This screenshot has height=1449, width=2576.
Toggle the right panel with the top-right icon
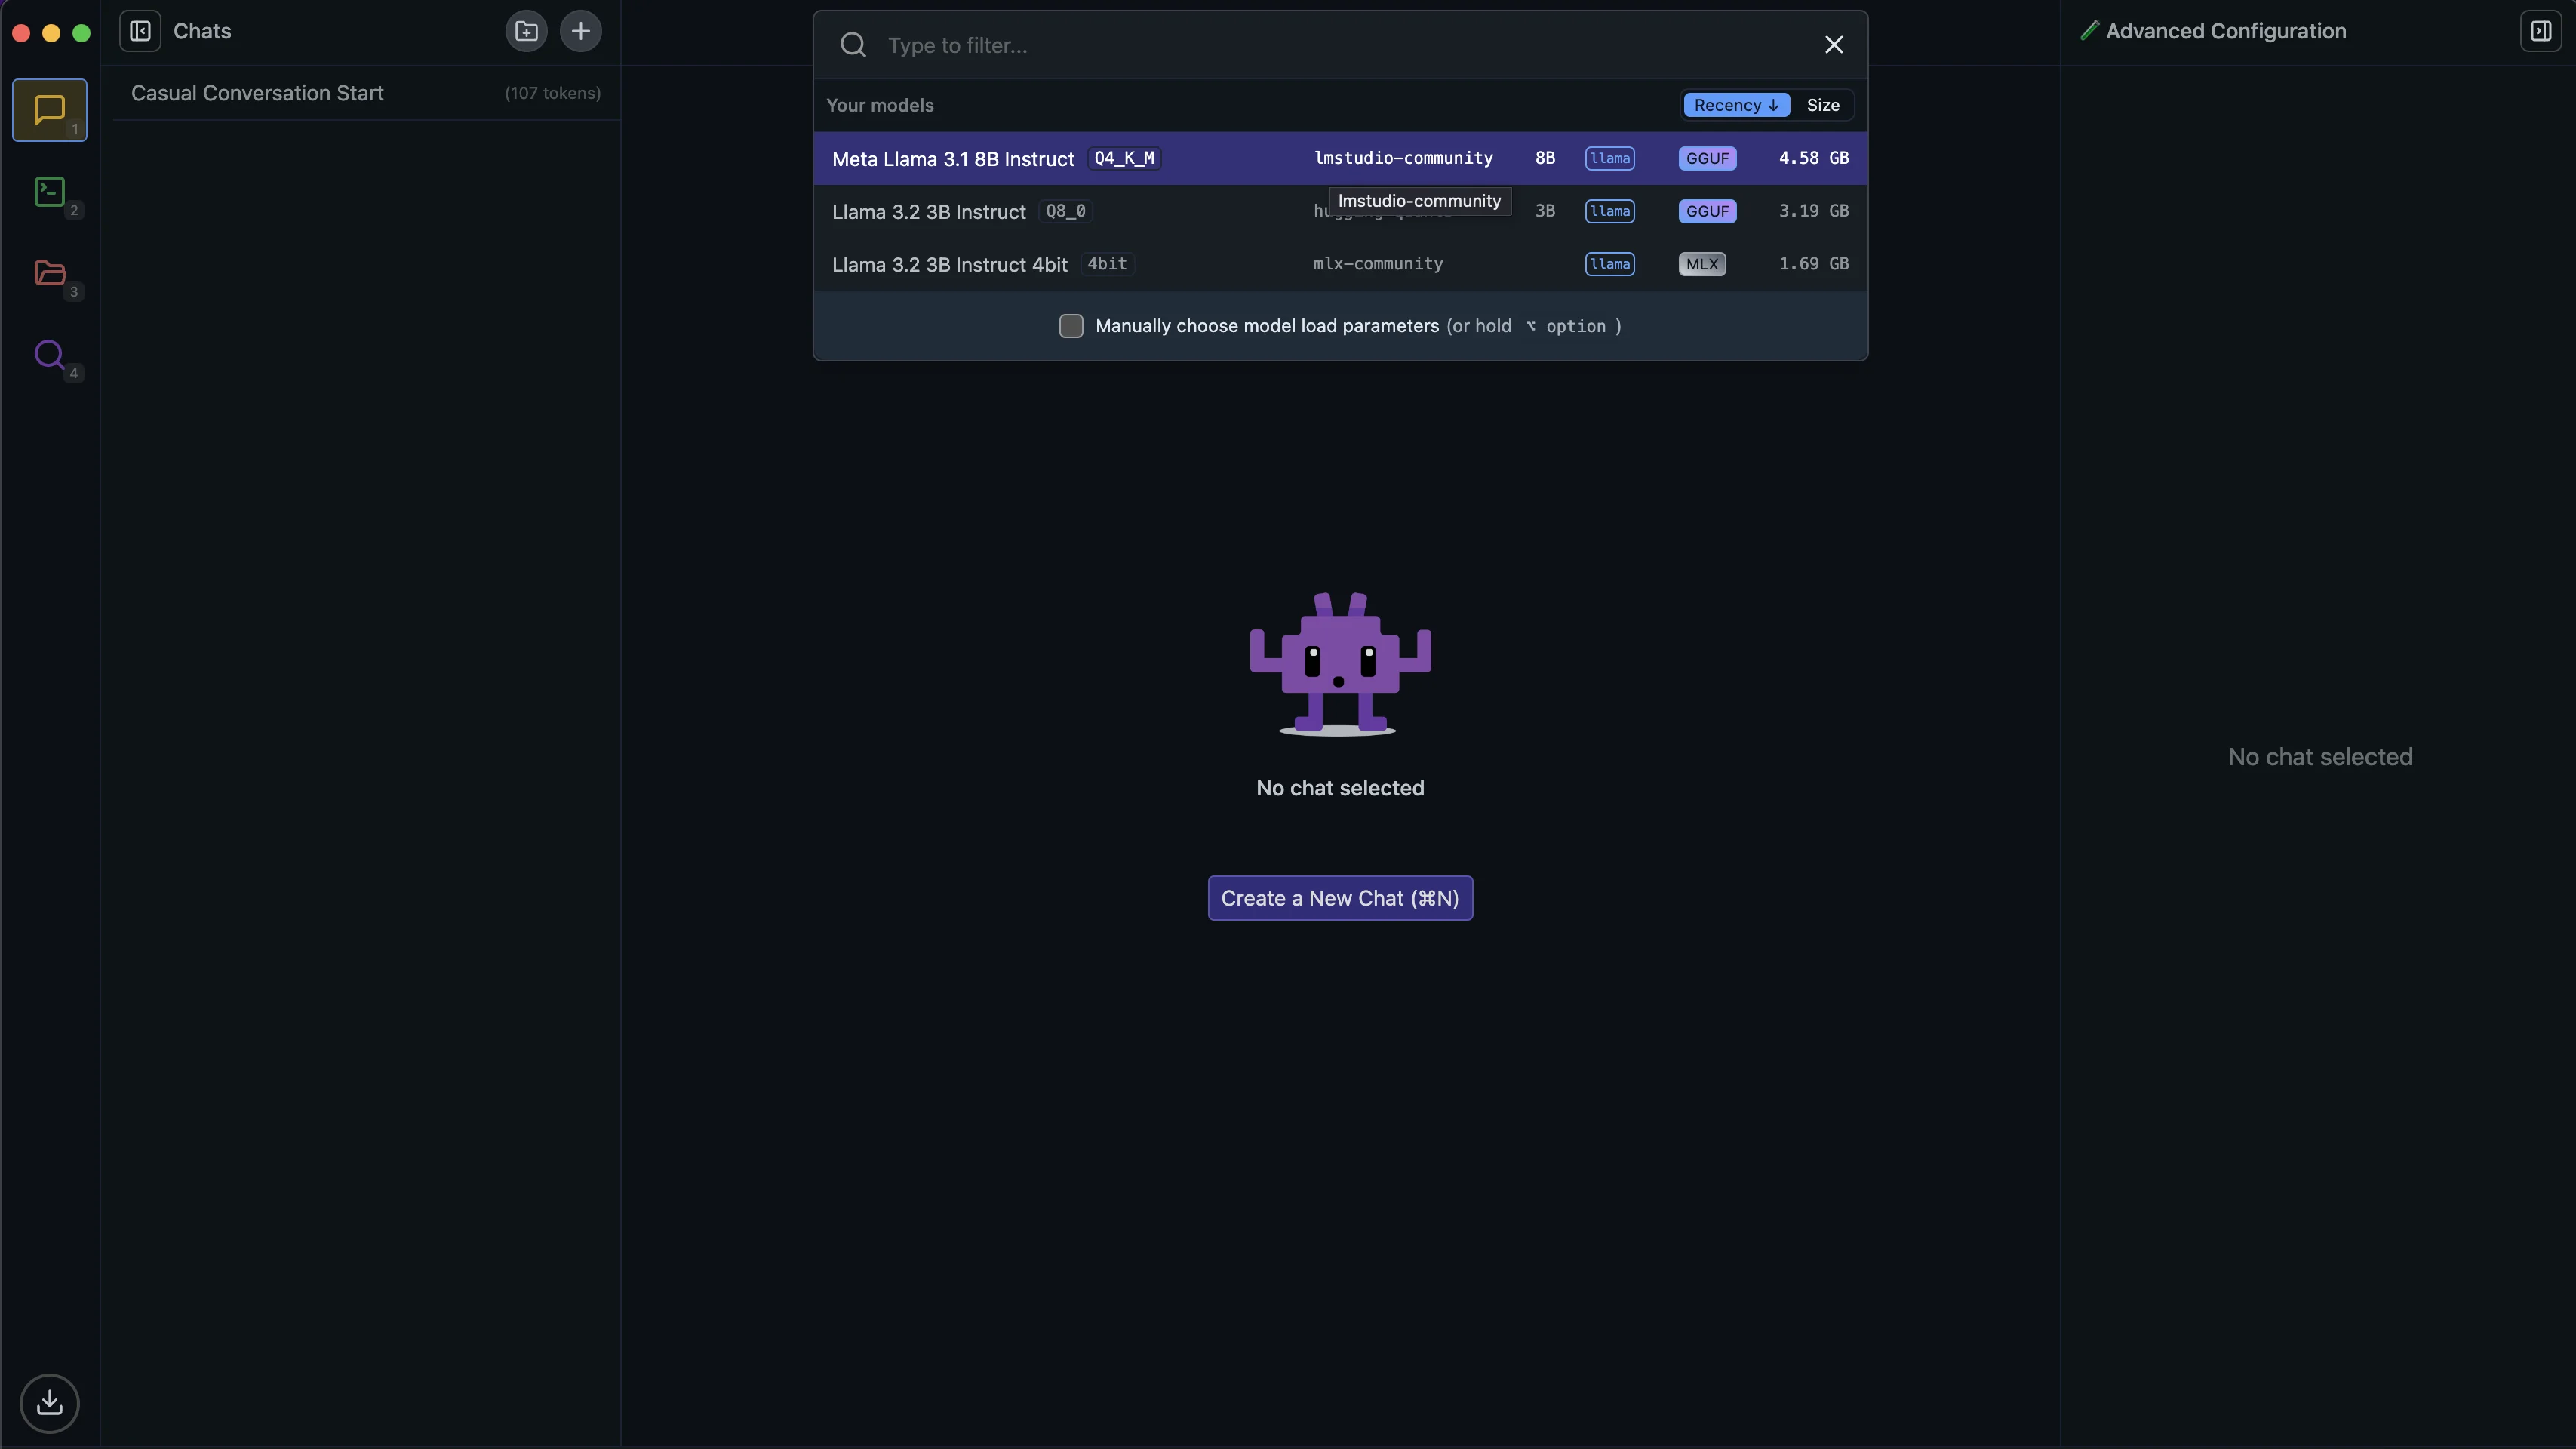coord(2540,31)
